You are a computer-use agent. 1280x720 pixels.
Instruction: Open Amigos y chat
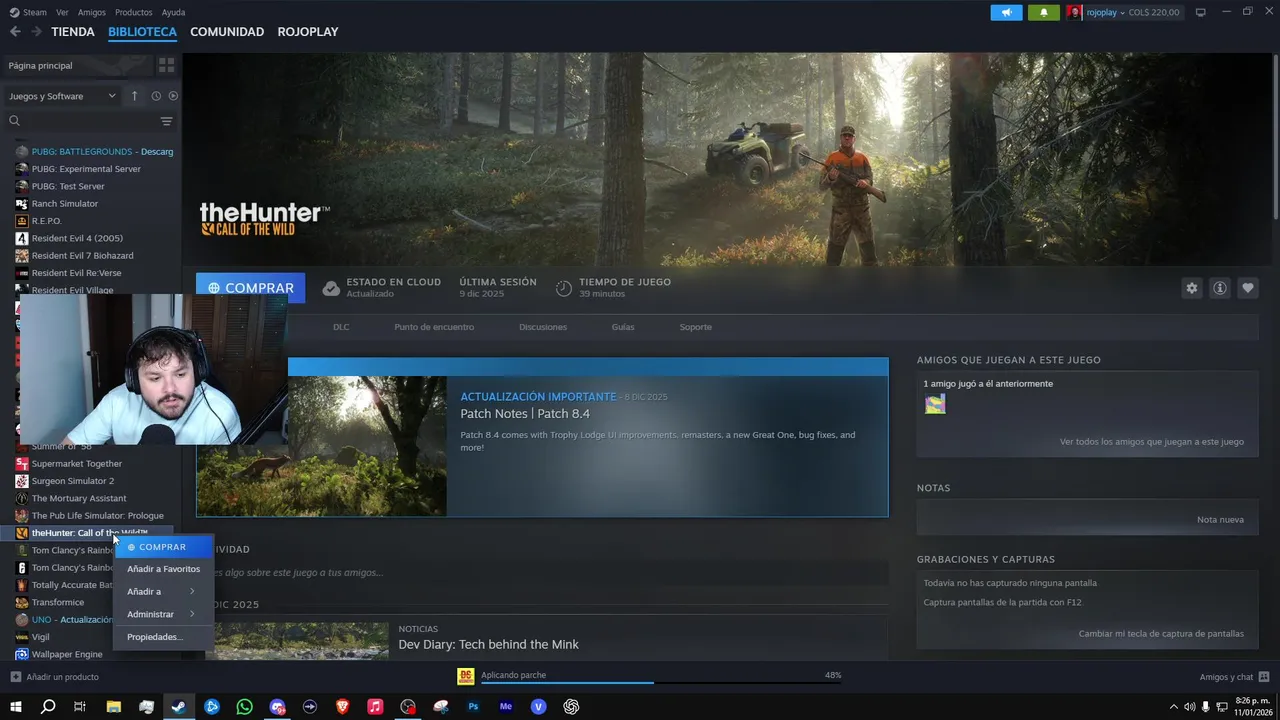click(x=1234, y=677)
